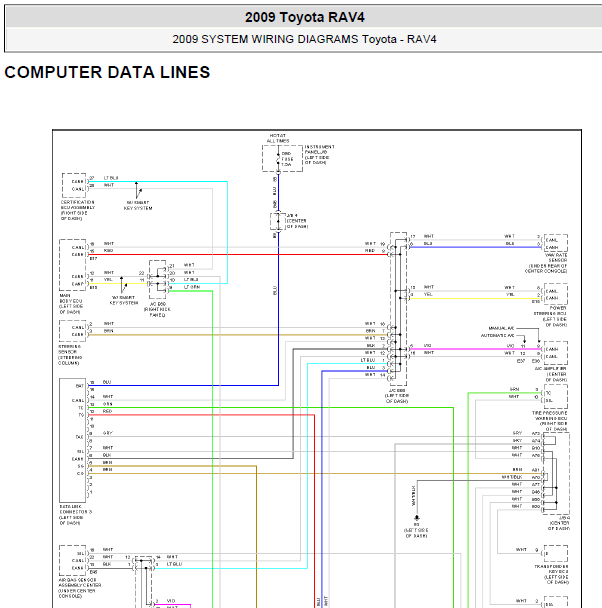Viewport: 602px width, 608px height.
Task: Click the "GRY" wire label at Data Link Connector
Action: [x=107, y=433]
